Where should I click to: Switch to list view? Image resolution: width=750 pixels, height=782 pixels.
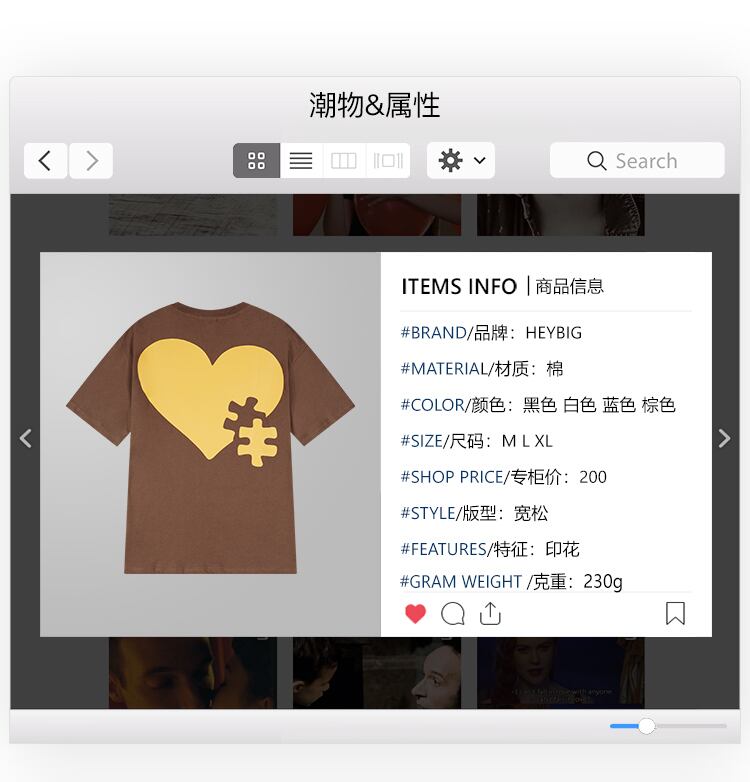301,161
